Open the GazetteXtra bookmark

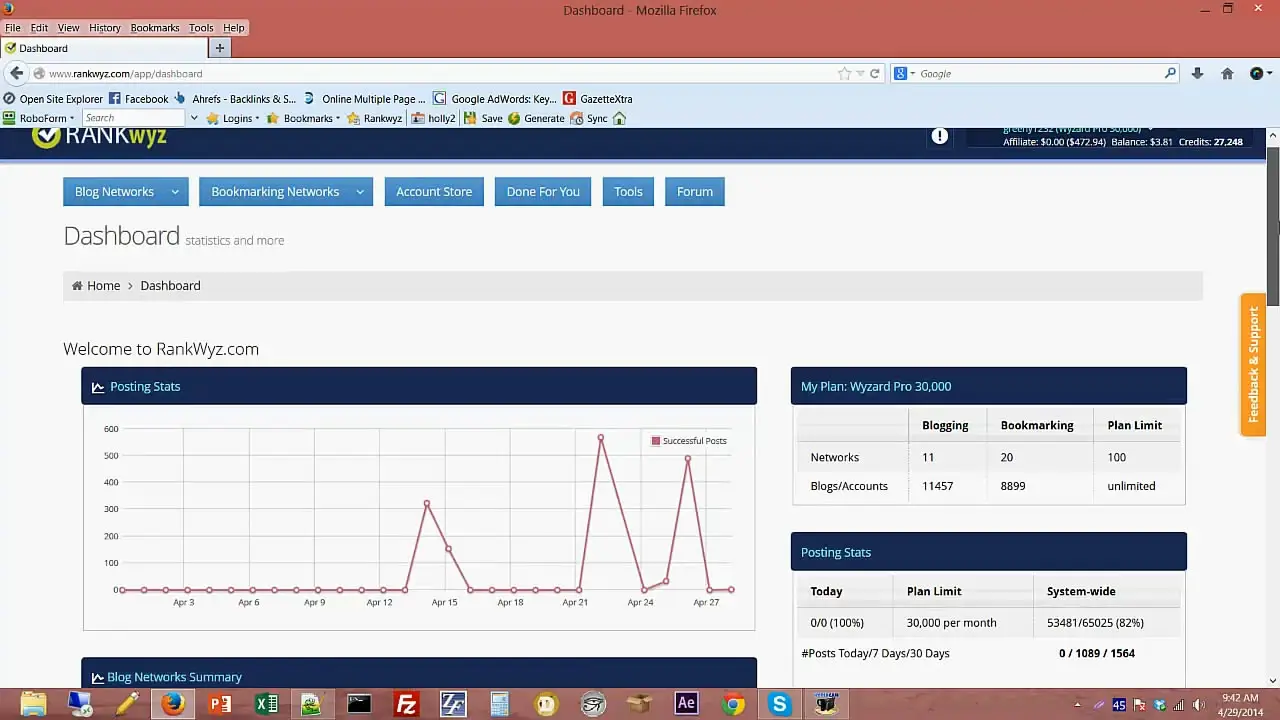(598, 99)
